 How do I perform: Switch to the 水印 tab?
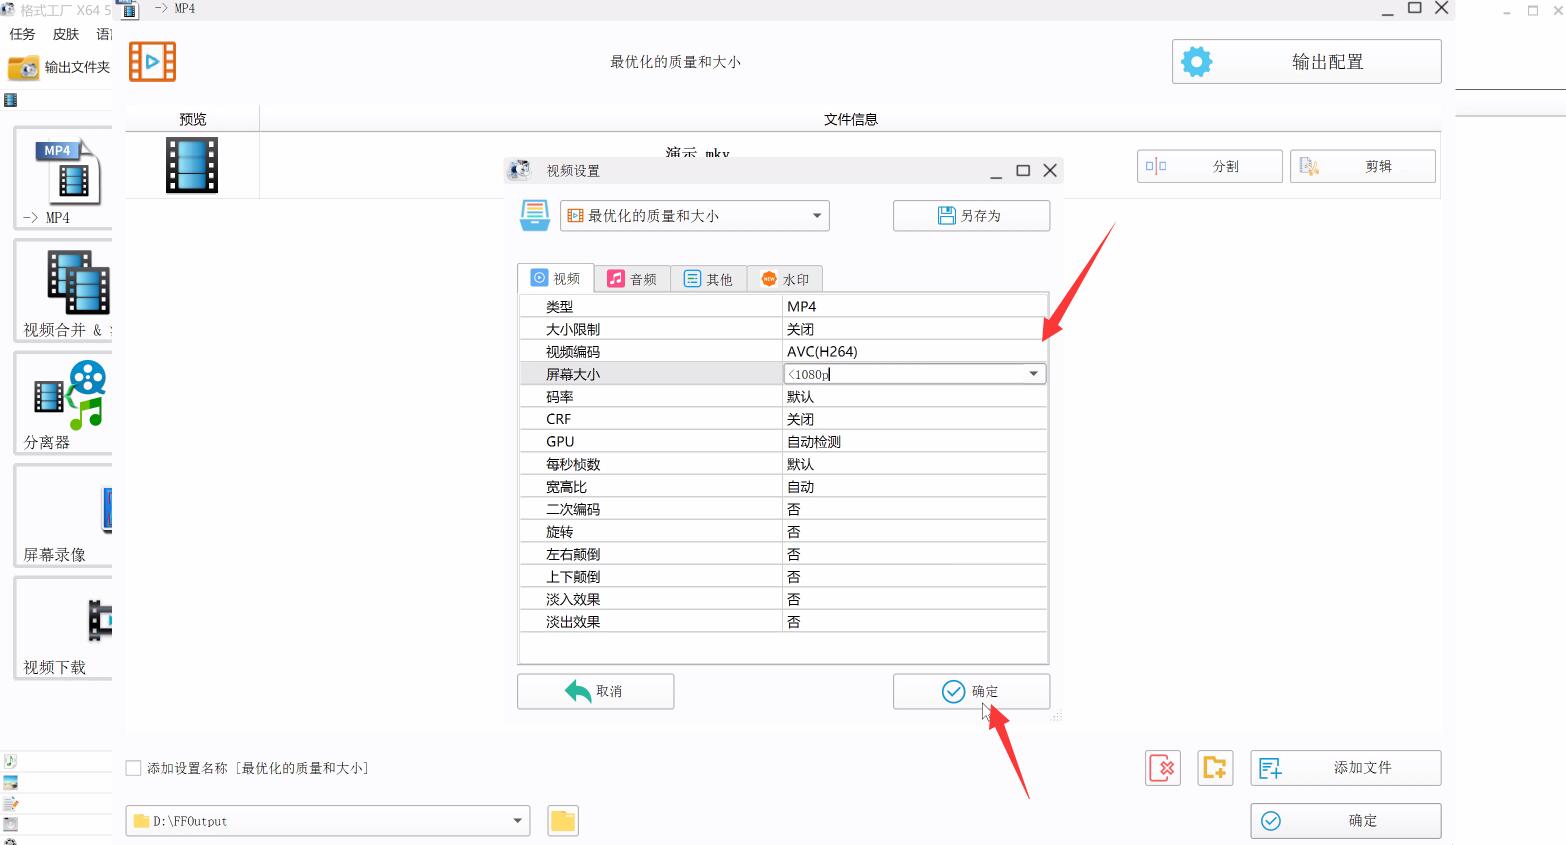click(x=785, y=279)
